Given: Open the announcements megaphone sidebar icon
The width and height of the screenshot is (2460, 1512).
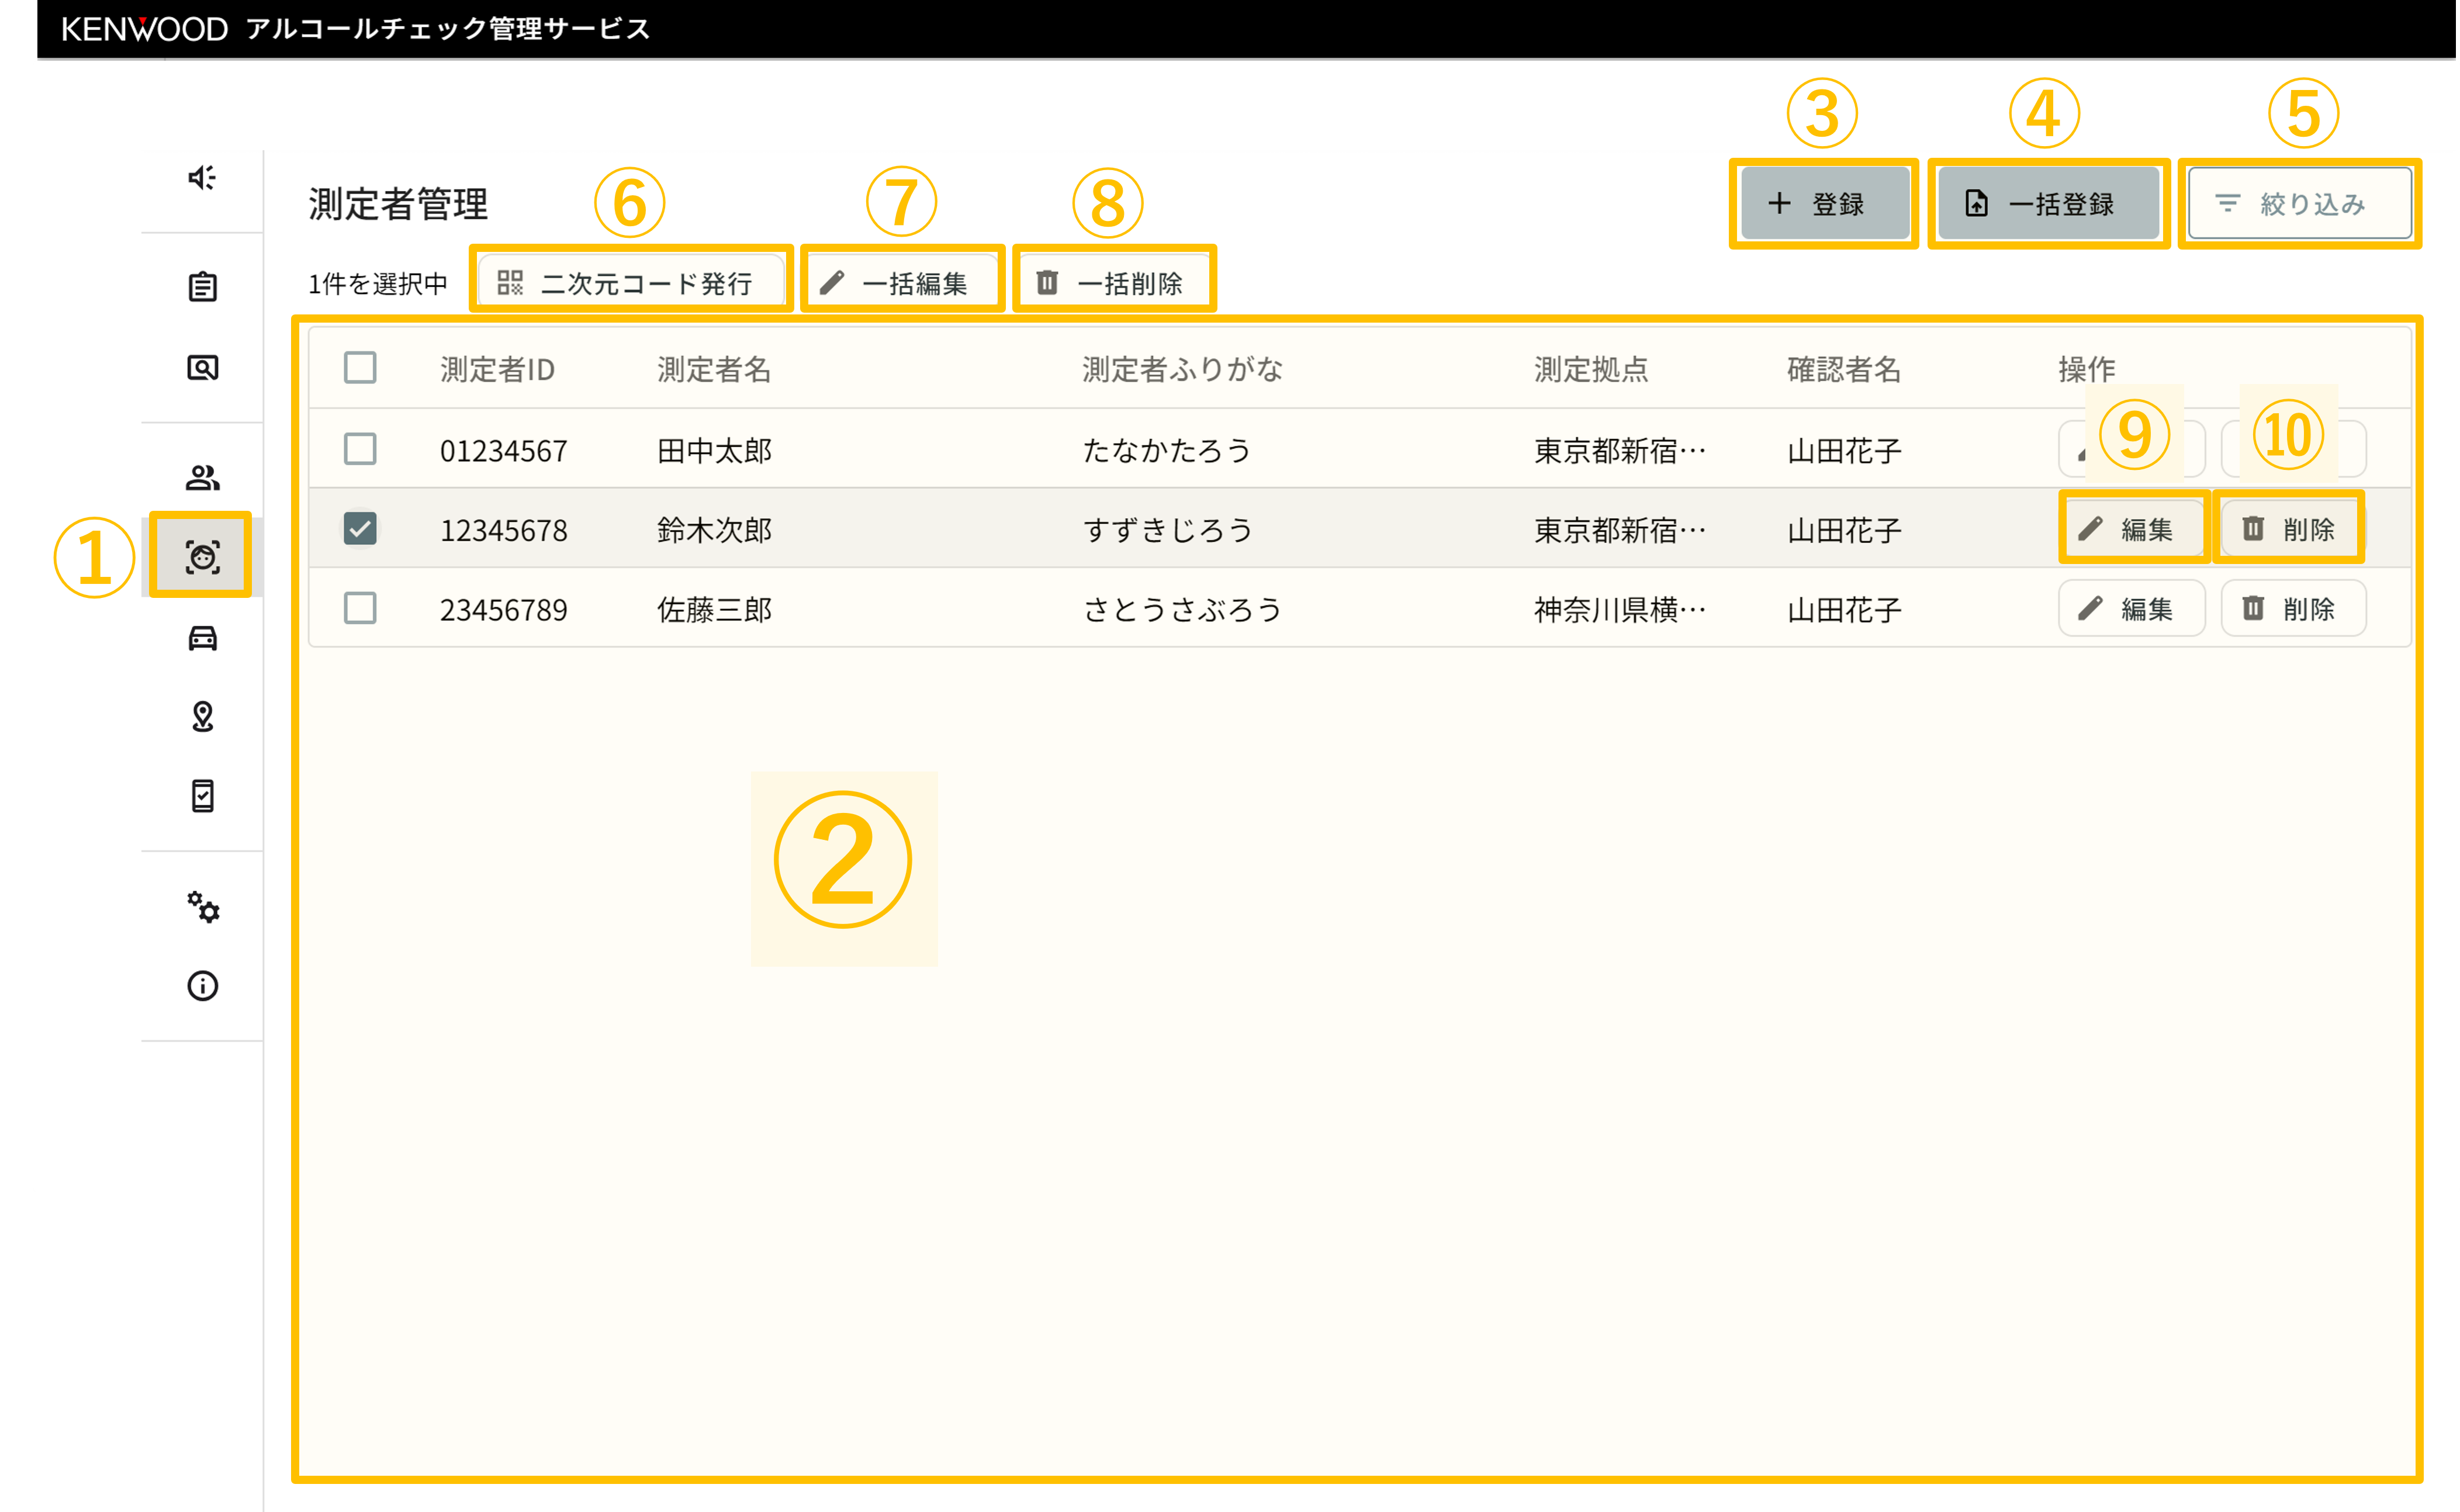Looking at the screenshot, I should [x=202, y=178].
